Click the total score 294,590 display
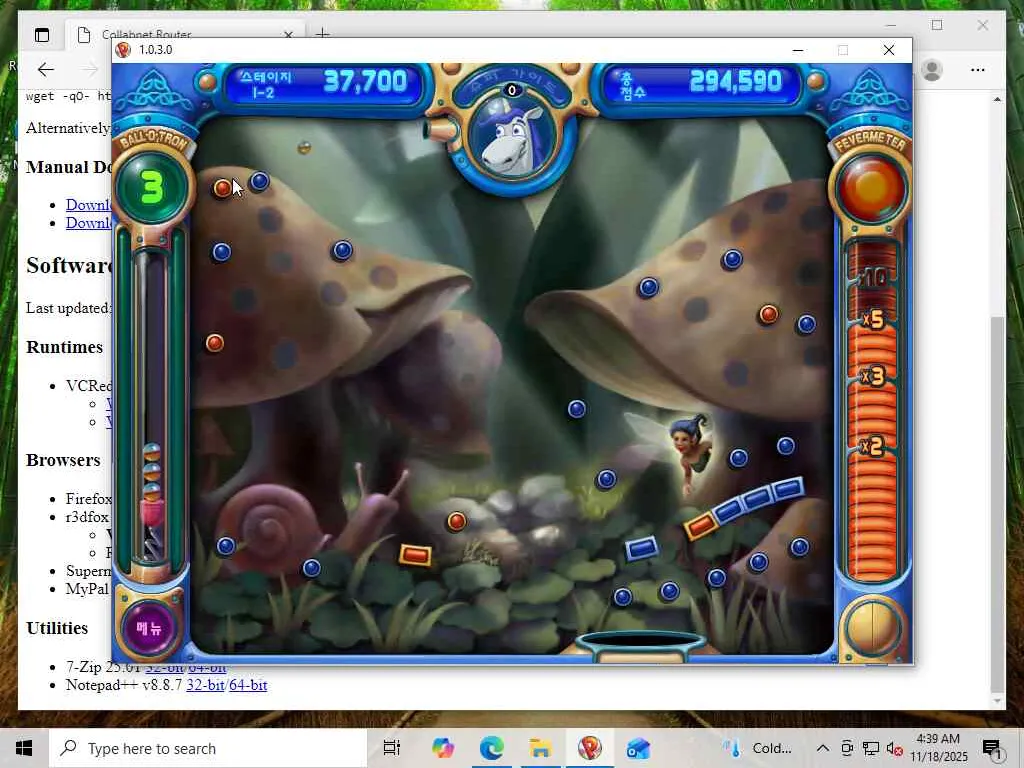Screen dimensions: 1024x768 (735, 81)
